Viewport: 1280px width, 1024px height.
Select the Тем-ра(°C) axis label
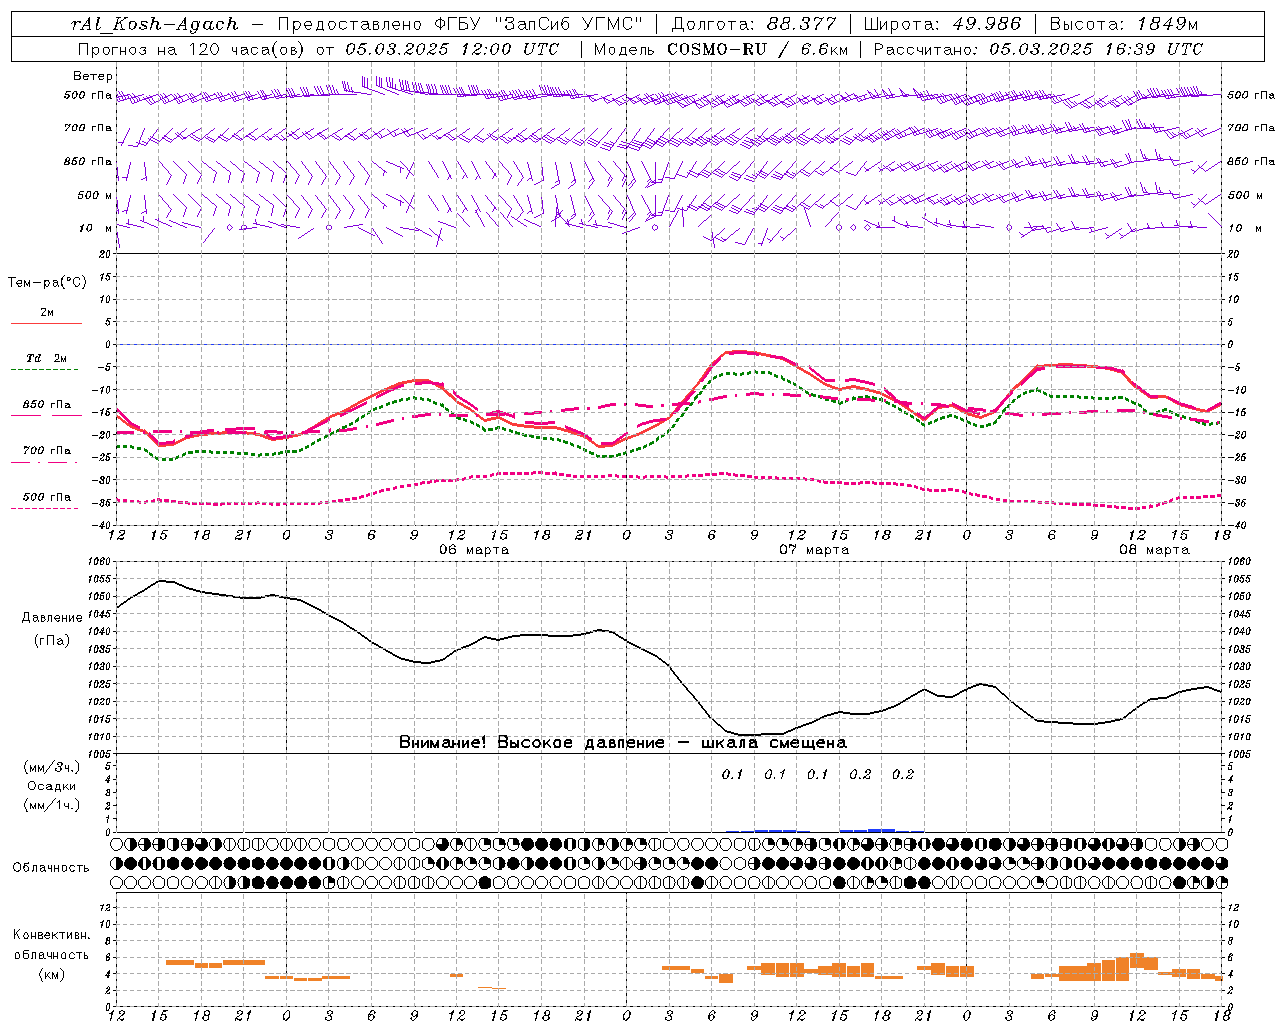coord(47,283)
